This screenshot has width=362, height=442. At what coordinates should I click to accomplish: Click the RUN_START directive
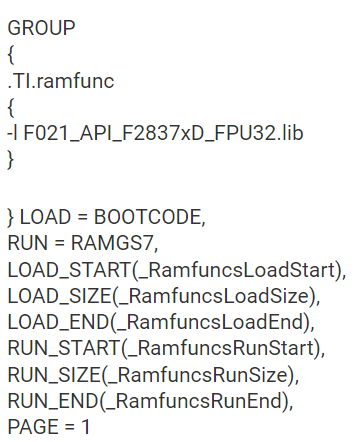coord(64,348)
